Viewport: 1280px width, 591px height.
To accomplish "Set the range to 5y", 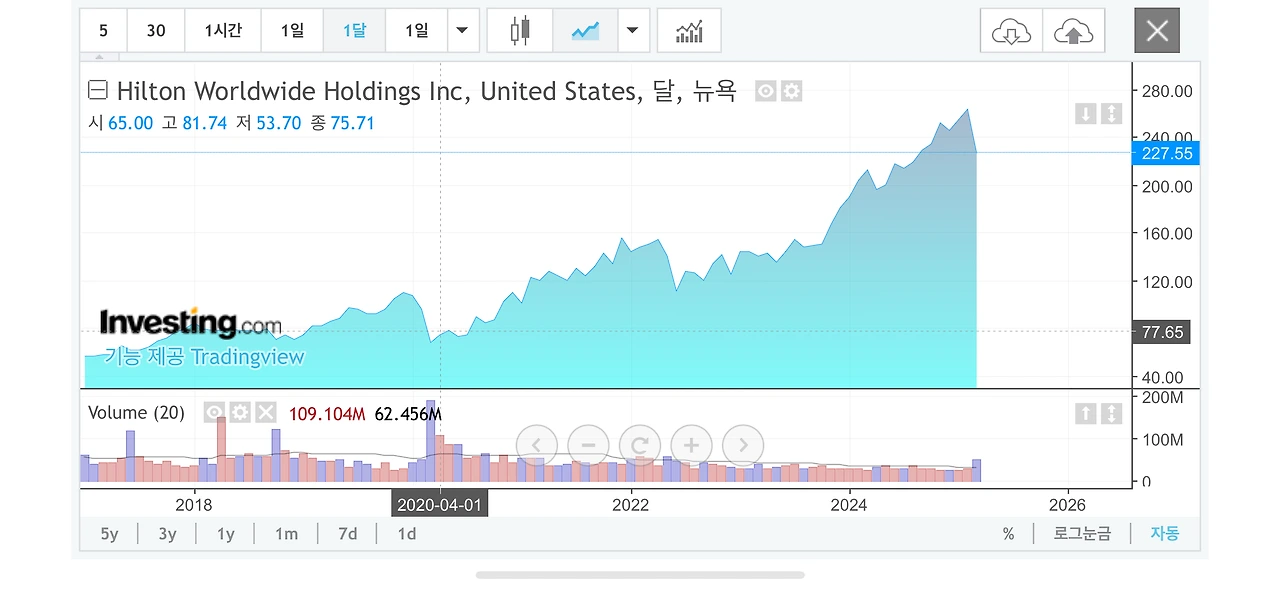I will 109,534.
